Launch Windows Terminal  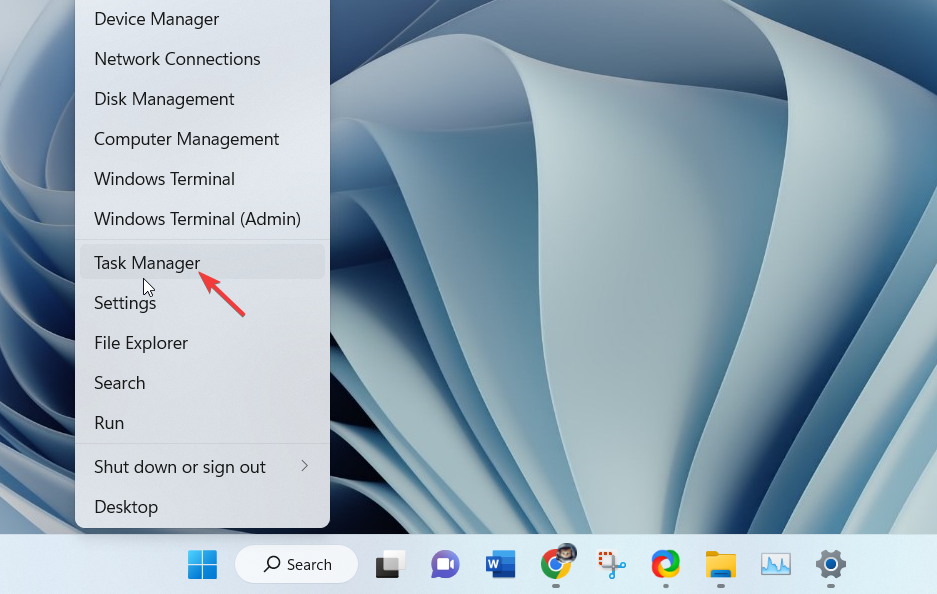202,179
